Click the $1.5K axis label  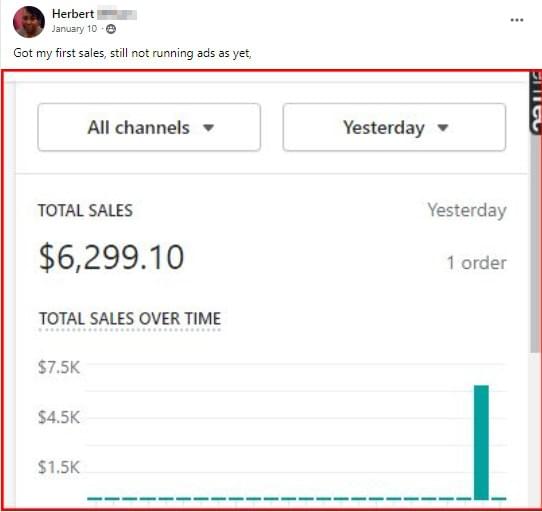point(59,467)
